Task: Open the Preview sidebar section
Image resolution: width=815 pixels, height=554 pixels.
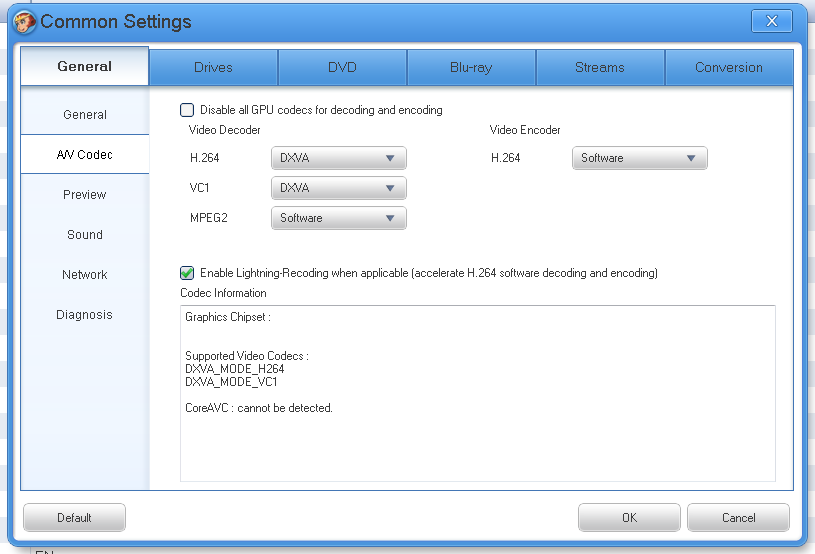Action: tap(85, 194)
